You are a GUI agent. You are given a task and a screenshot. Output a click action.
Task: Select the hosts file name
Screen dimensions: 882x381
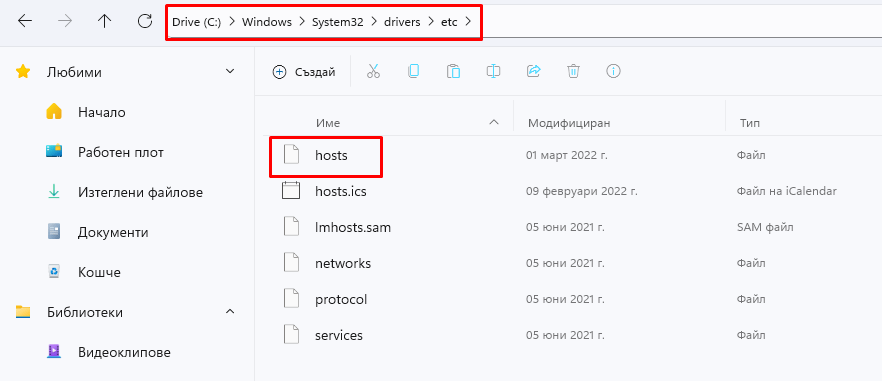pos(331,155)
